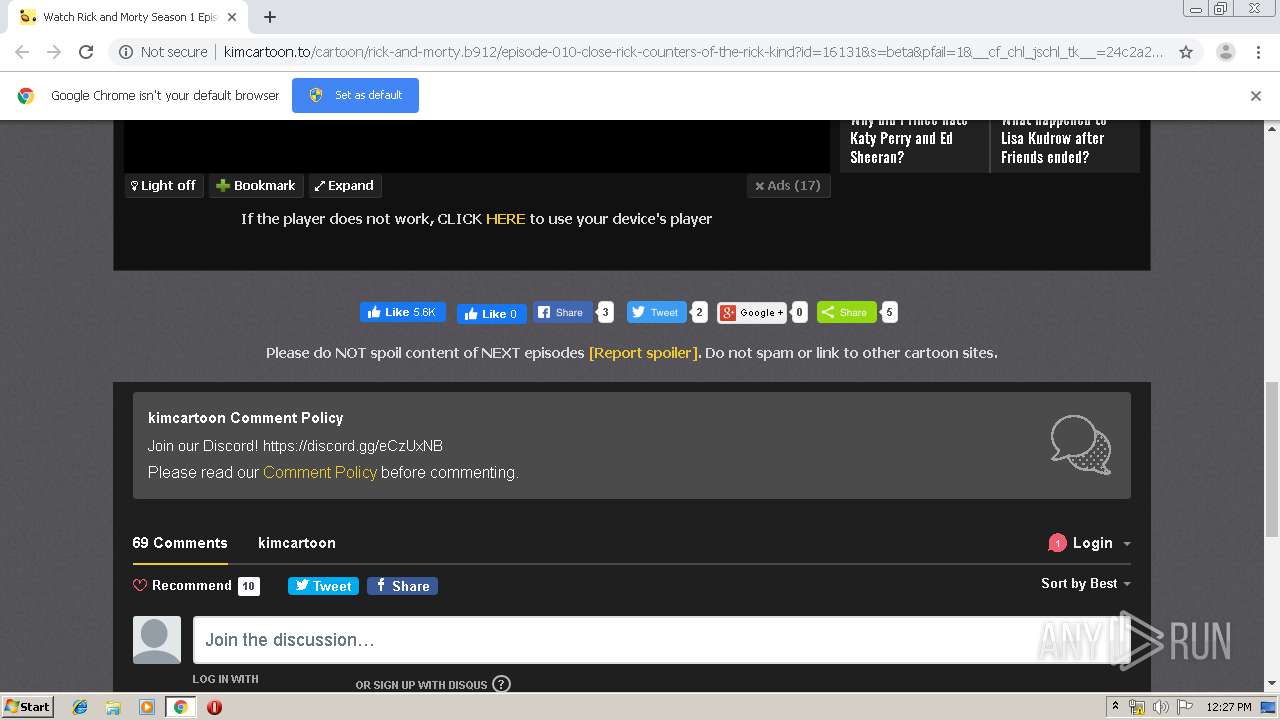Open the Windows Start menu
This screenshot has width=1280, height=720.
coord(28,706)
